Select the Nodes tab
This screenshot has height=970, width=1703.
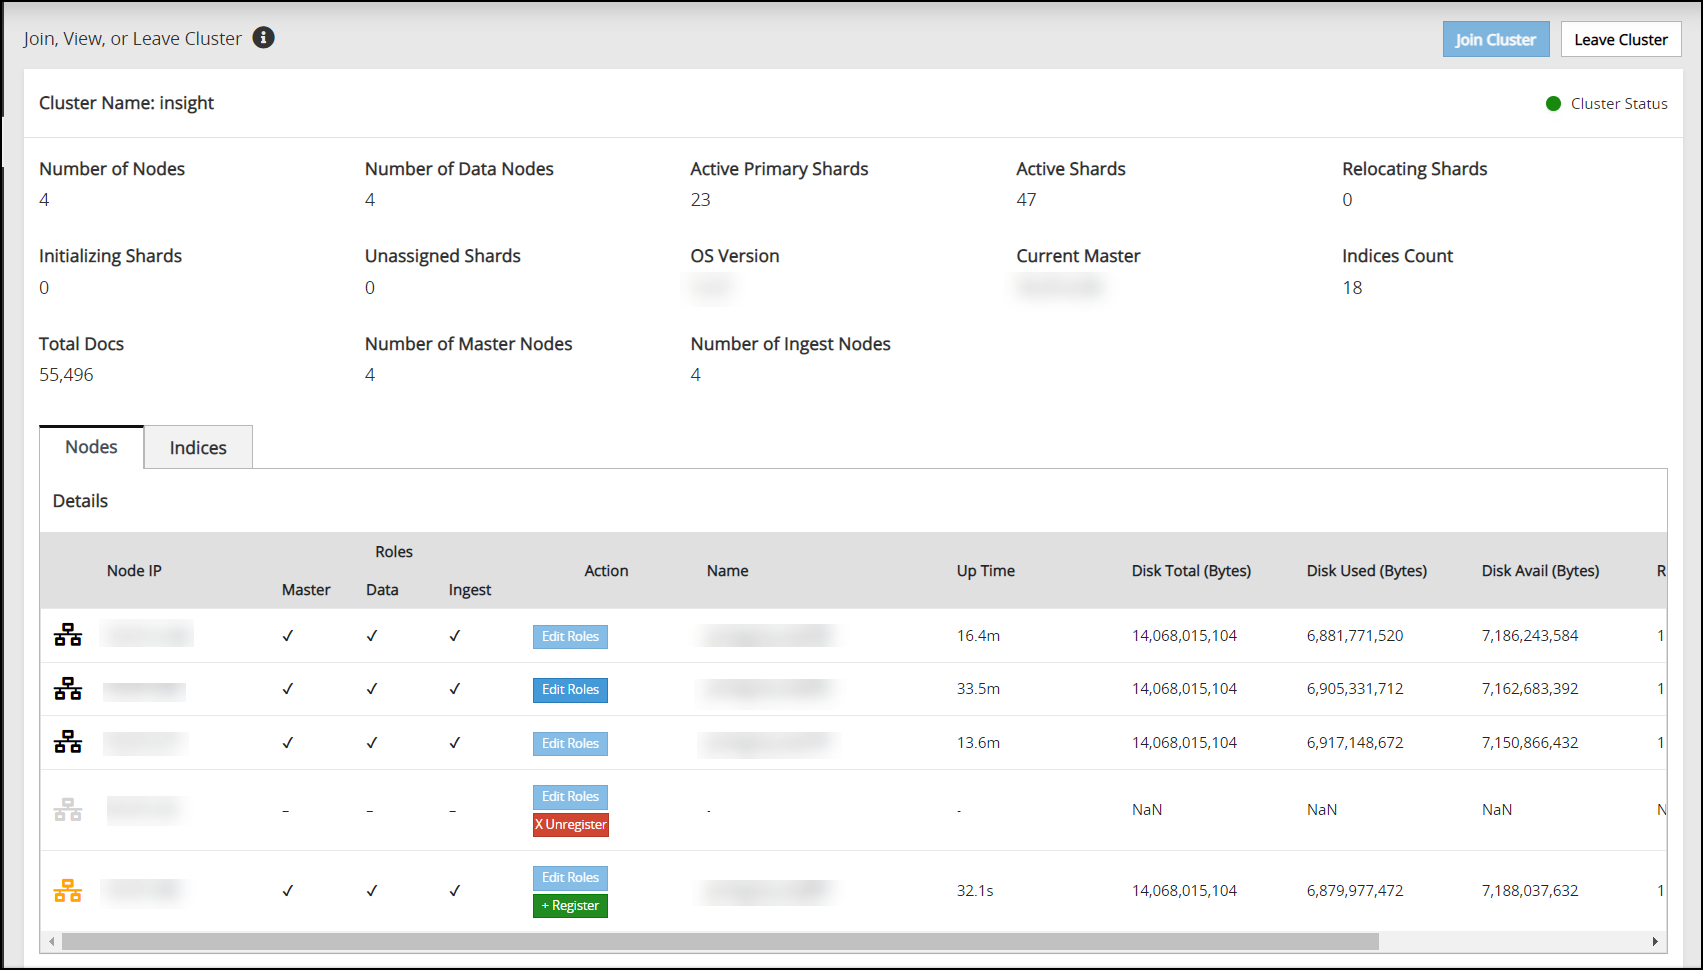click(x=91, y=447)
